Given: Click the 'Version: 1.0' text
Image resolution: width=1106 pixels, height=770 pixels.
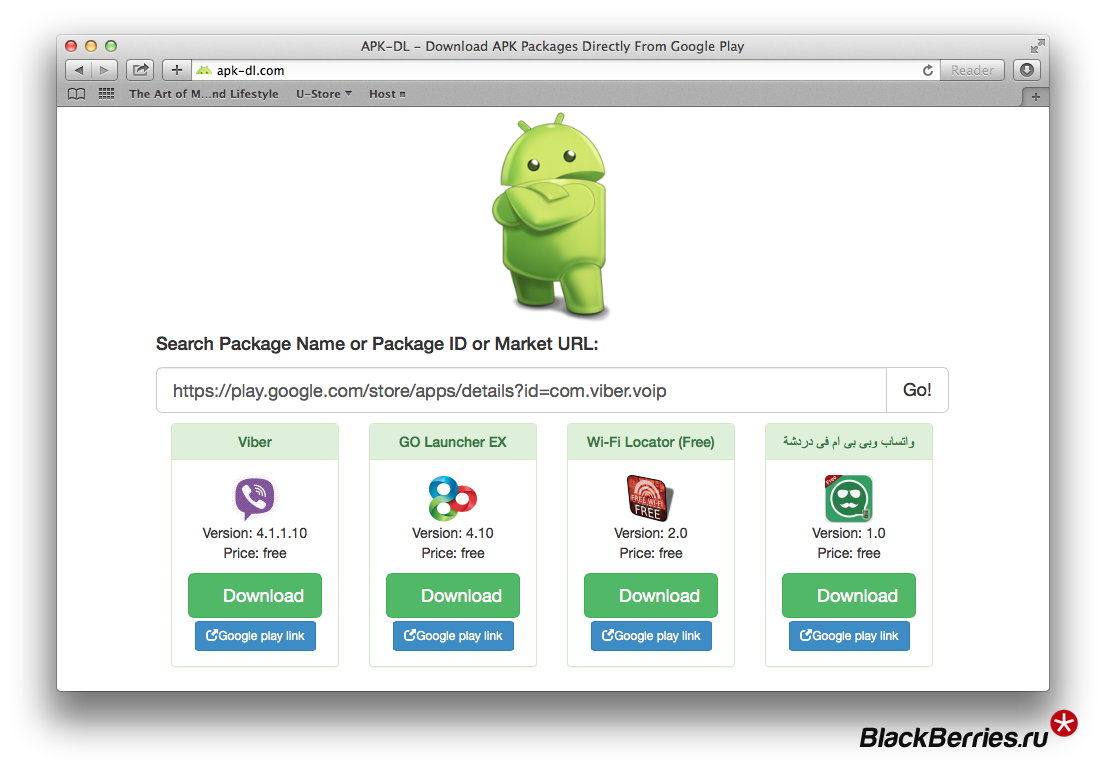Looking at the screenshot, I should point(849,533).
